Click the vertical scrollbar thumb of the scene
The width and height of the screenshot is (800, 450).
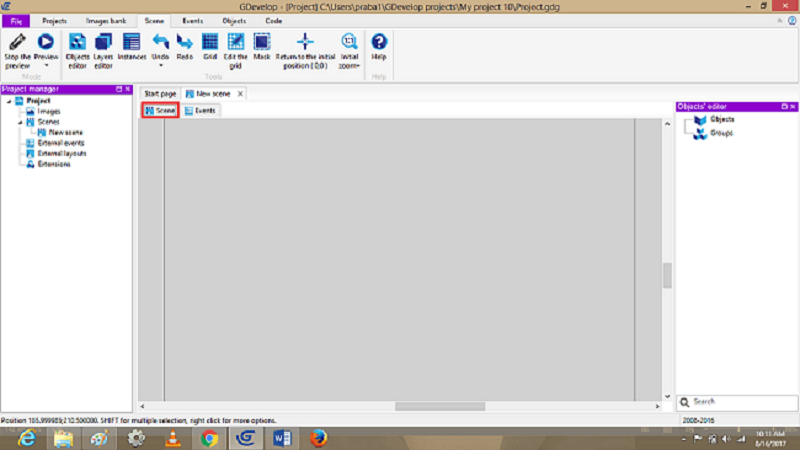(x=667, y=276)
